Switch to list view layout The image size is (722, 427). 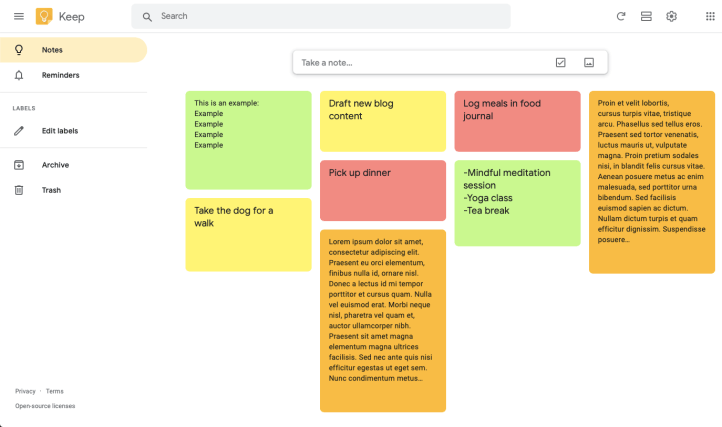click(646, 16)
